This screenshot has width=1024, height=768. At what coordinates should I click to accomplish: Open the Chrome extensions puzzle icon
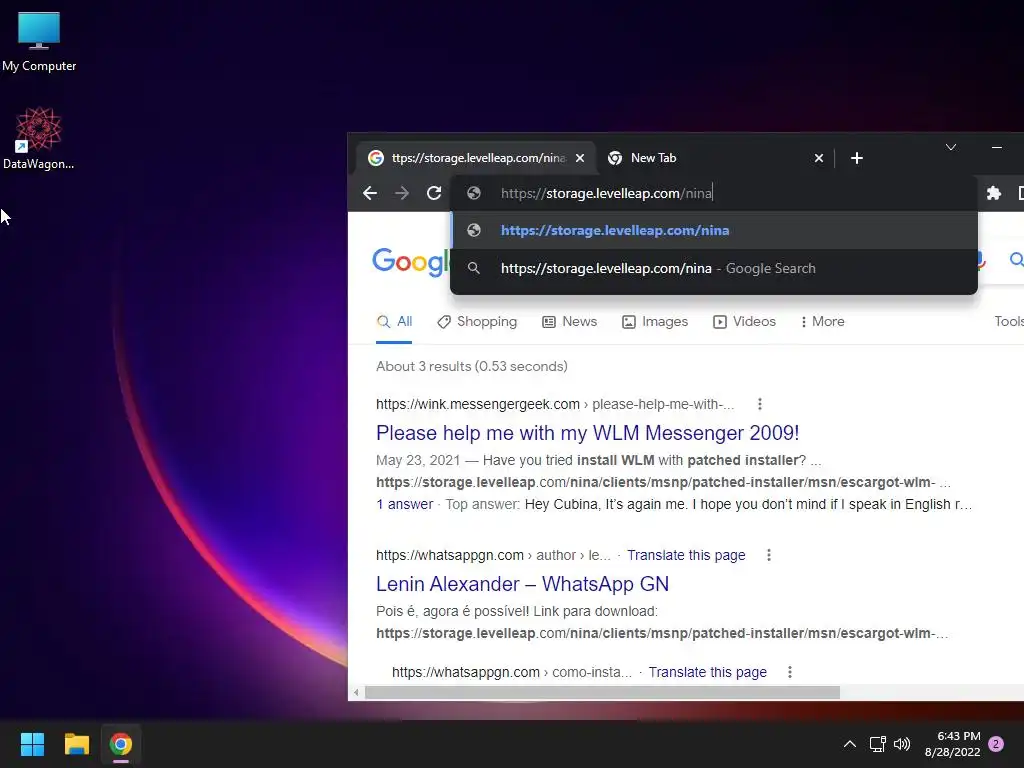click(x=993, y=193)
